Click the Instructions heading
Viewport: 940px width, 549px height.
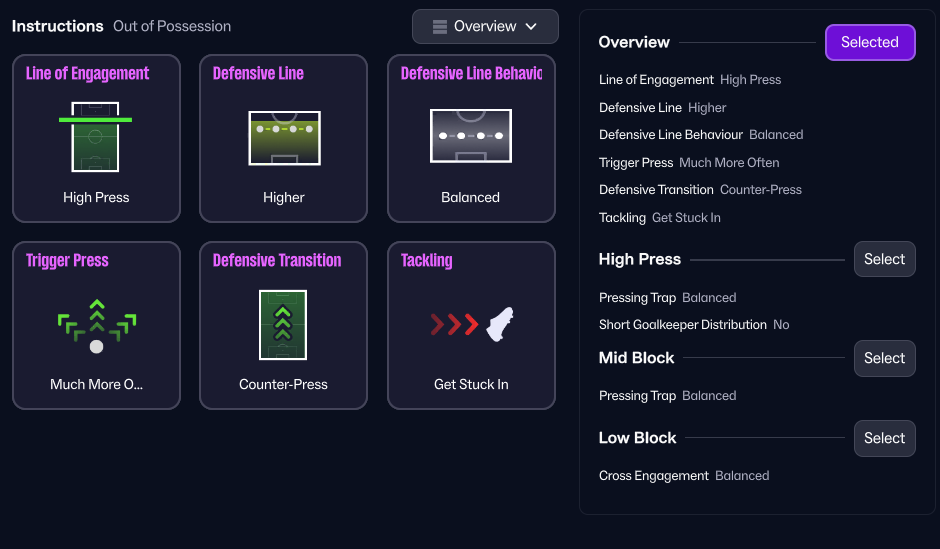click(x=57, y=26)
